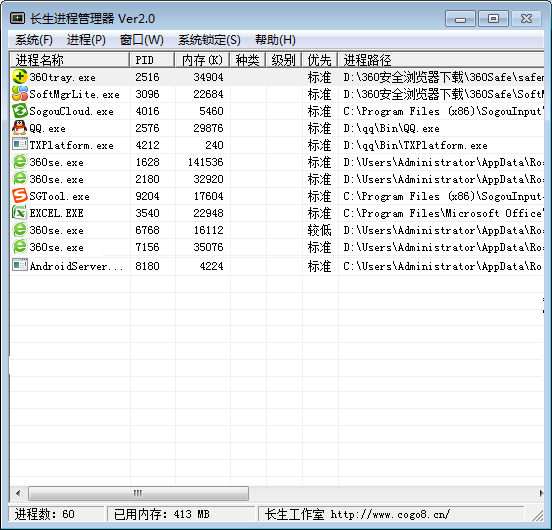Screen dimensions: 552x530
Task: Click the EXCEL.EXE icon
Action: click(20, 213)
